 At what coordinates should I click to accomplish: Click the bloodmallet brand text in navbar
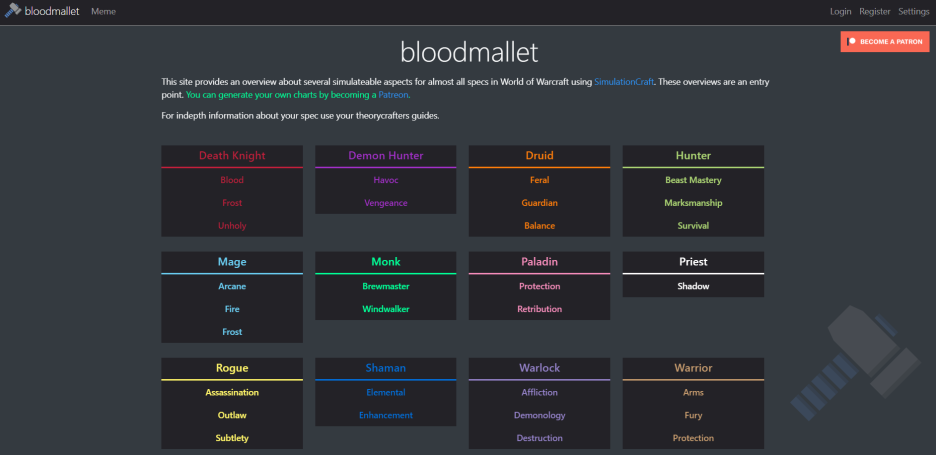click(x=52, y=11)
